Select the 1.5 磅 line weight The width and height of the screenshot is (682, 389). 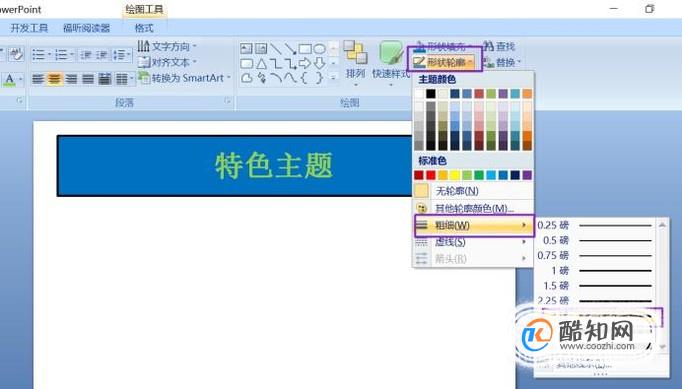596,286
